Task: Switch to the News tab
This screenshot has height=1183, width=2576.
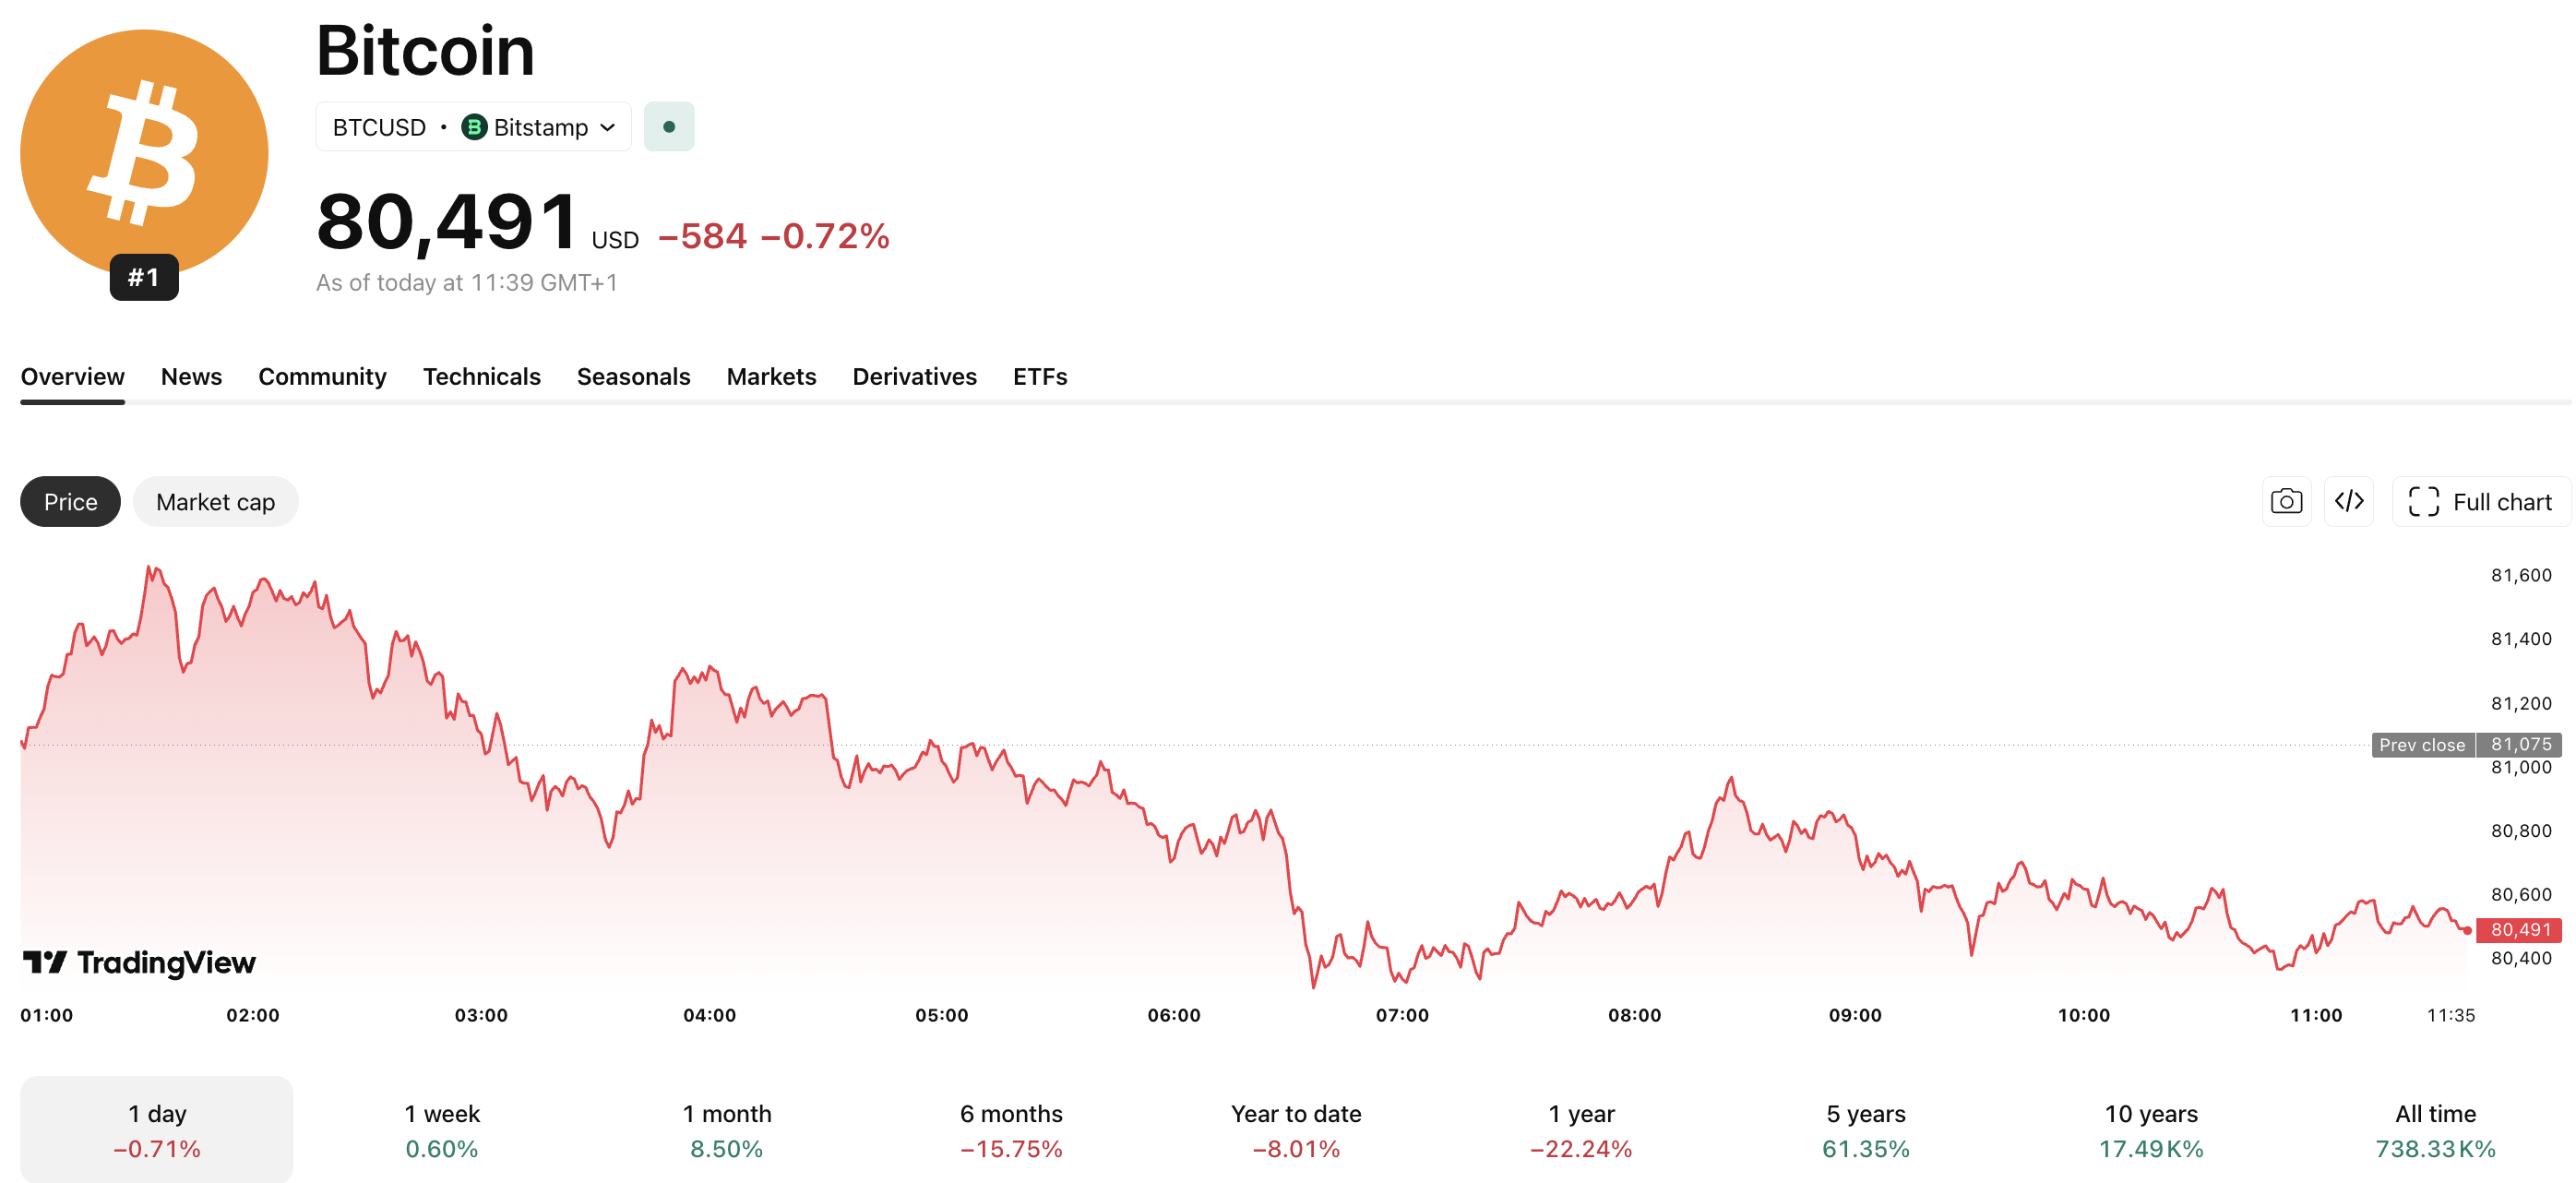Action: [191, 377]
